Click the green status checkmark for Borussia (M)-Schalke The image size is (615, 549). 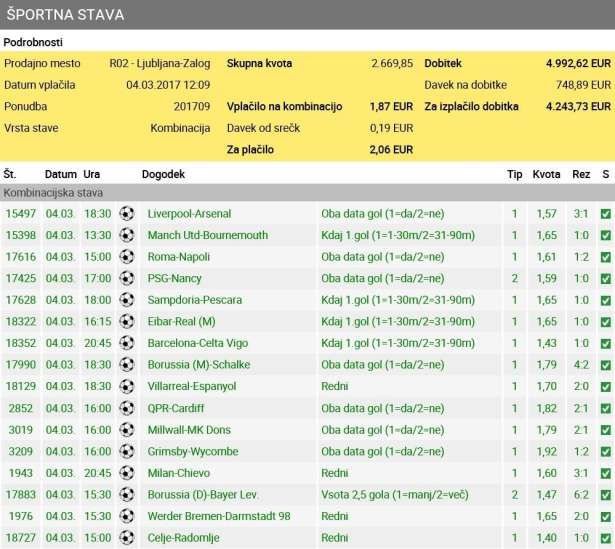[x=606, y=365]
